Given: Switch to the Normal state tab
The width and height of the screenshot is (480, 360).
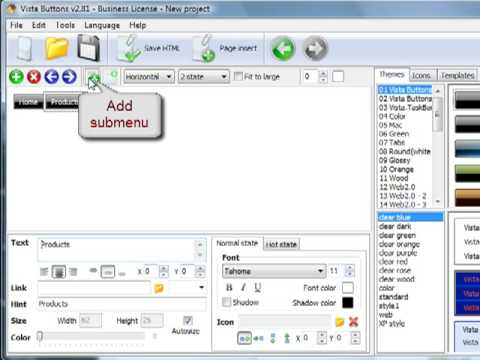Looking at the screenshot, I should (237, 243).
